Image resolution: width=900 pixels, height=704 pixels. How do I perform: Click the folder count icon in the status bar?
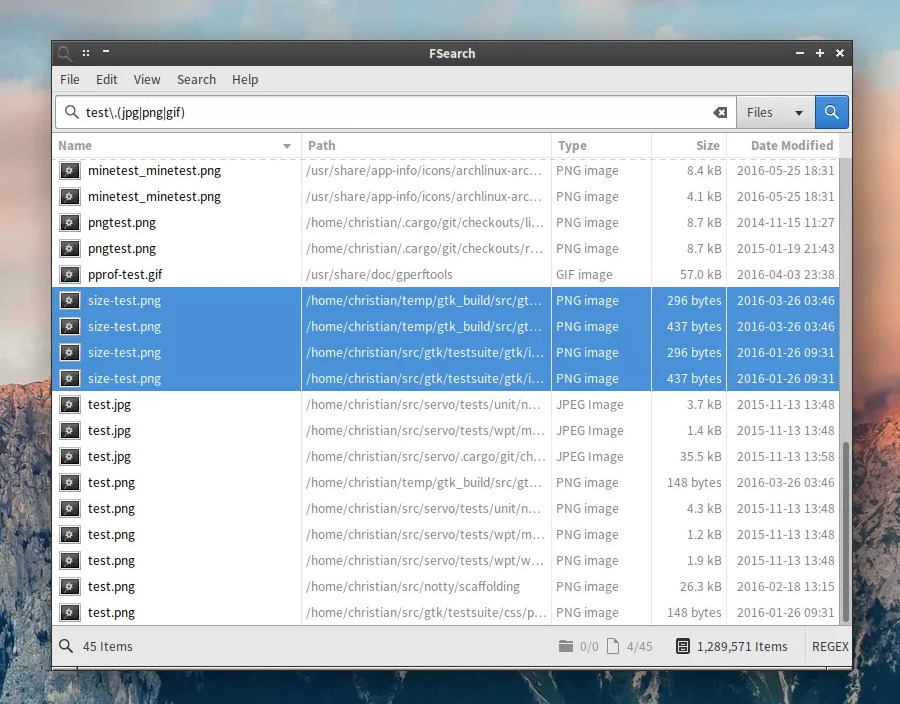(x=566, y=647)
